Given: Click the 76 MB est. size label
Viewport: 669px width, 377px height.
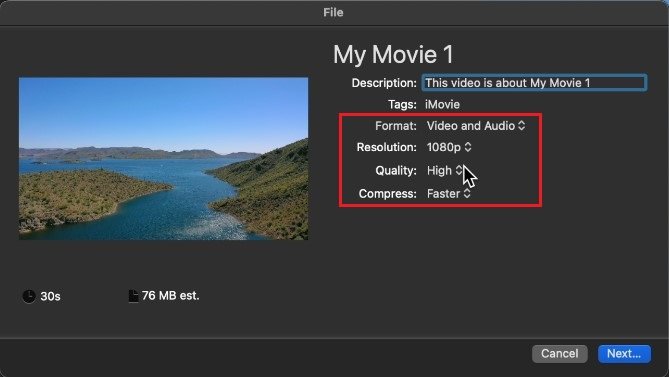Looking at the screenshot, I should pos(171,296).
